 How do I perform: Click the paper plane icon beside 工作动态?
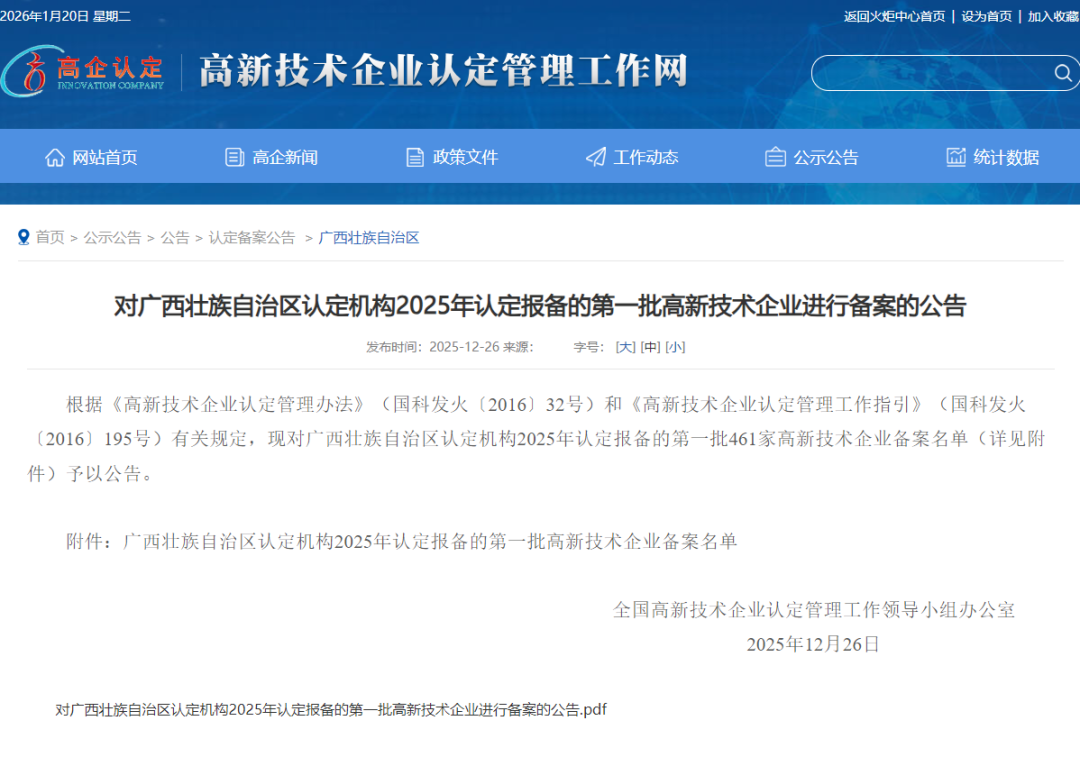point(596,157)
